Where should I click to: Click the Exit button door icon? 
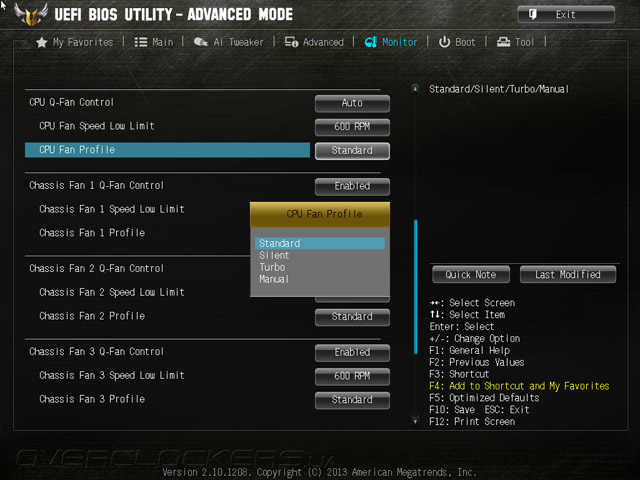click(533, 15)
